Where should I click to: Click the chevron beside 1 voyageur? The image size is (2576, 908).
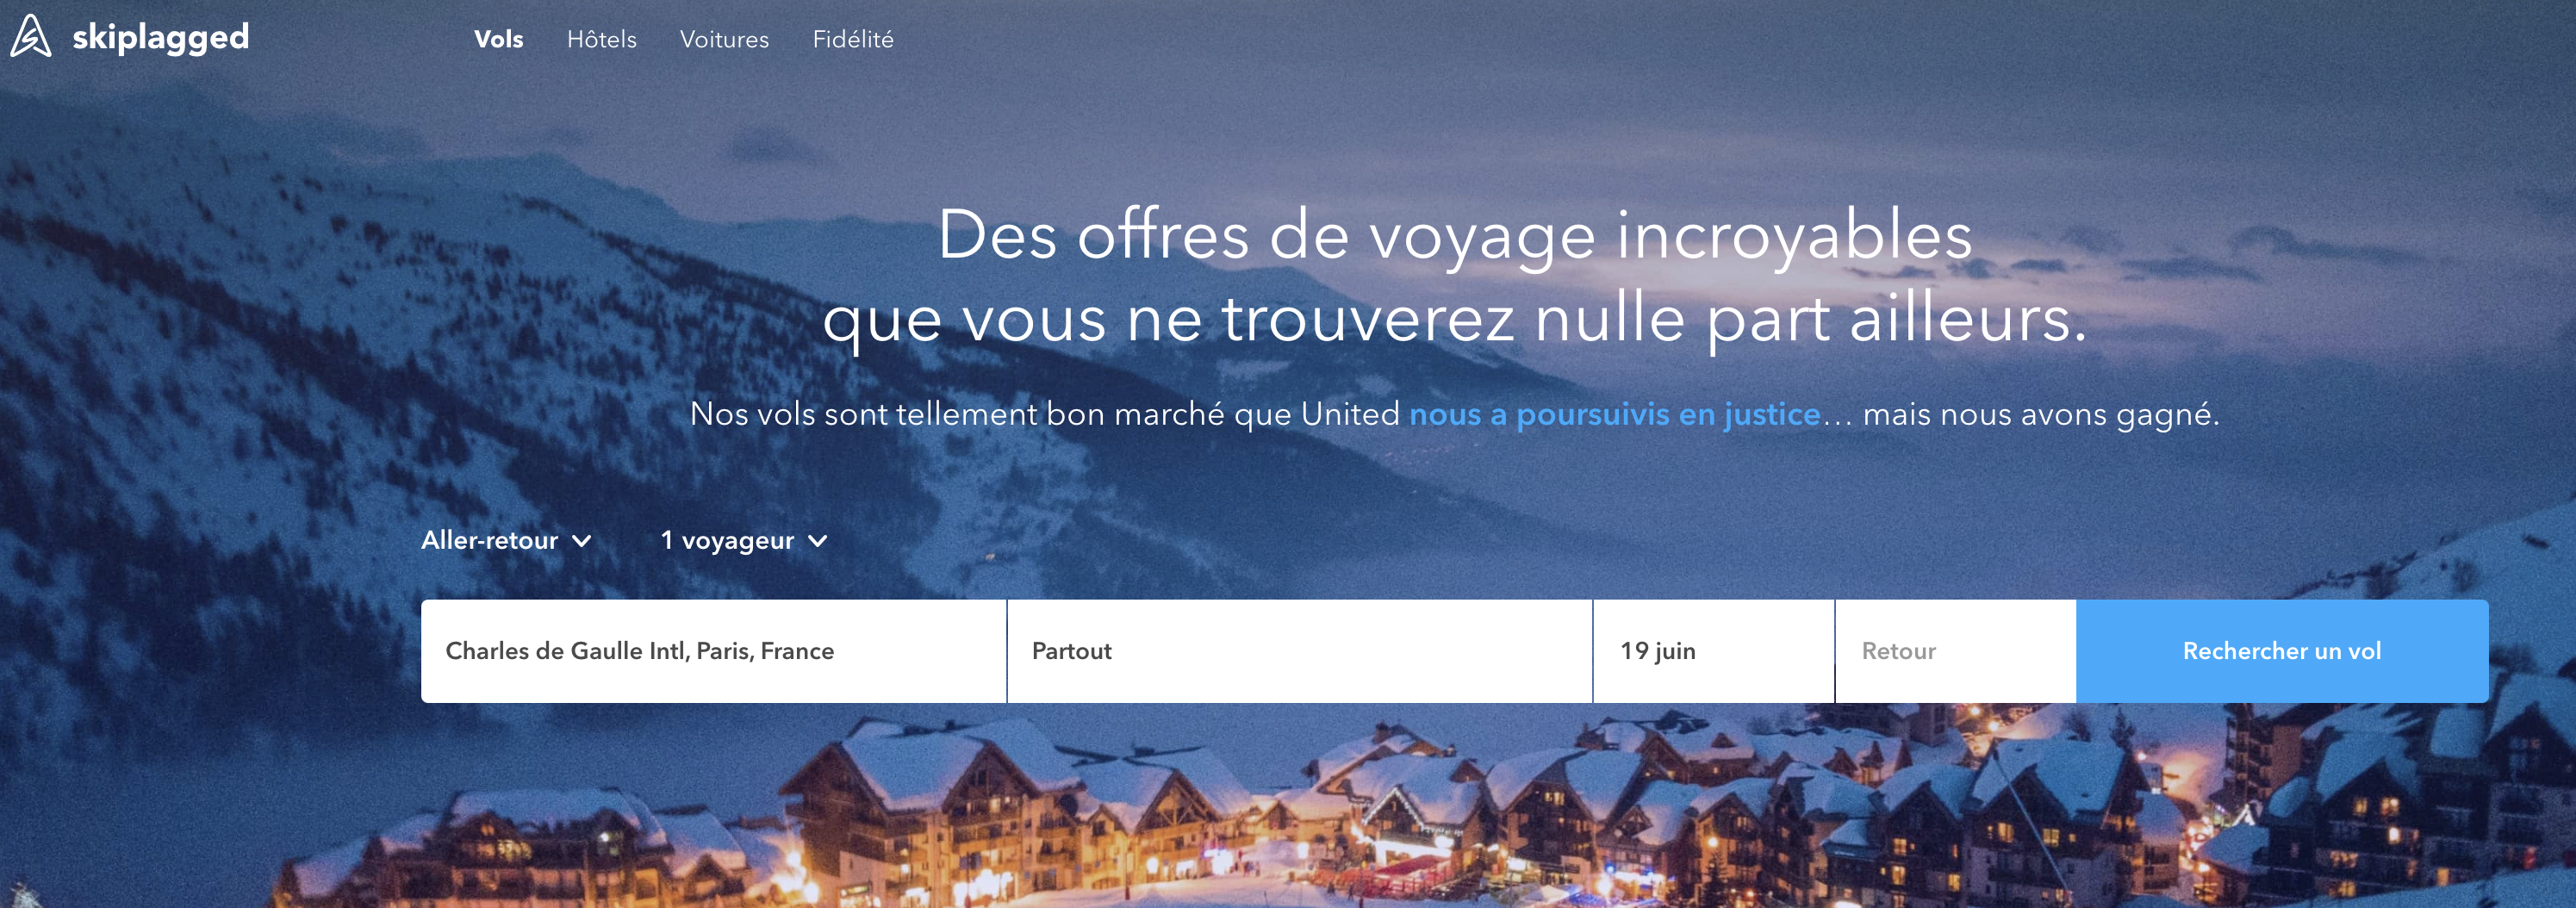(818, 541)
